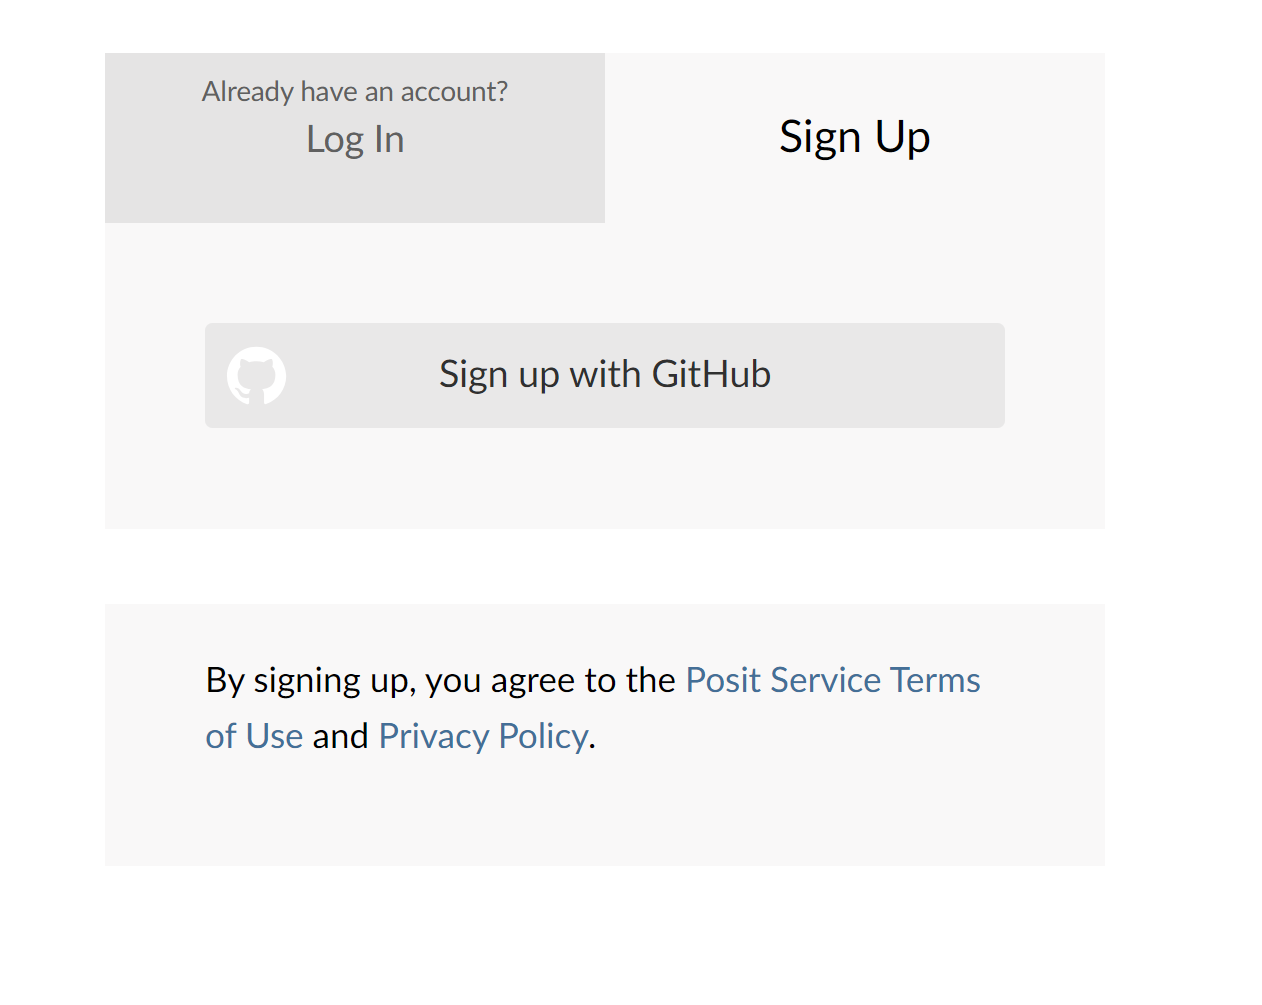Click the "Sign Up" title text
1262x1005 pixels.
coord(854,137)
